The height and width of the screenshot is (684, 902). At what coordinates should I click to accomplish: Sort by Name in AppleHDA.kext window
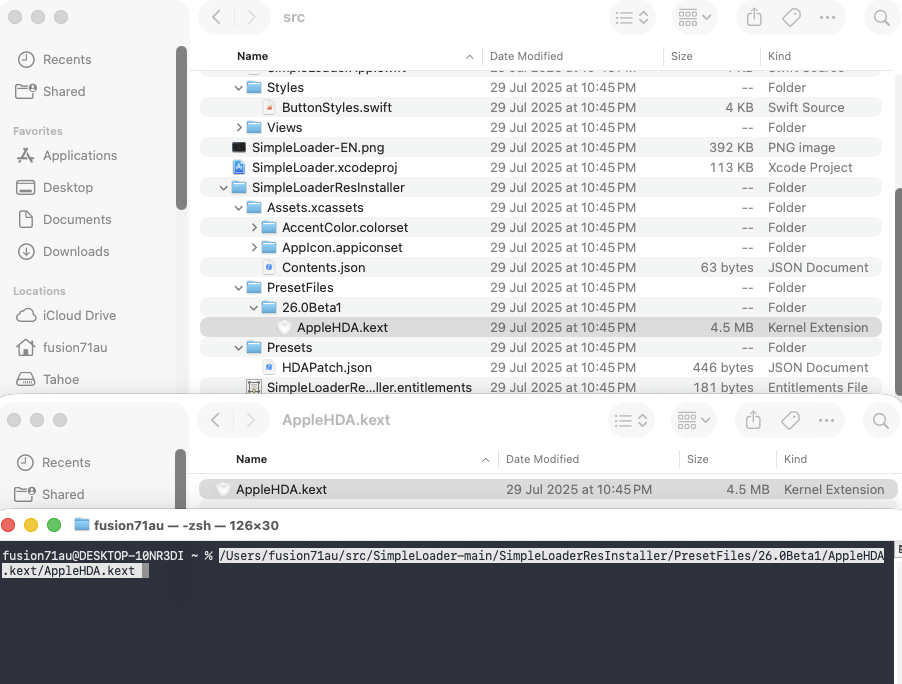pyautogui.click(x=251, y=459)
